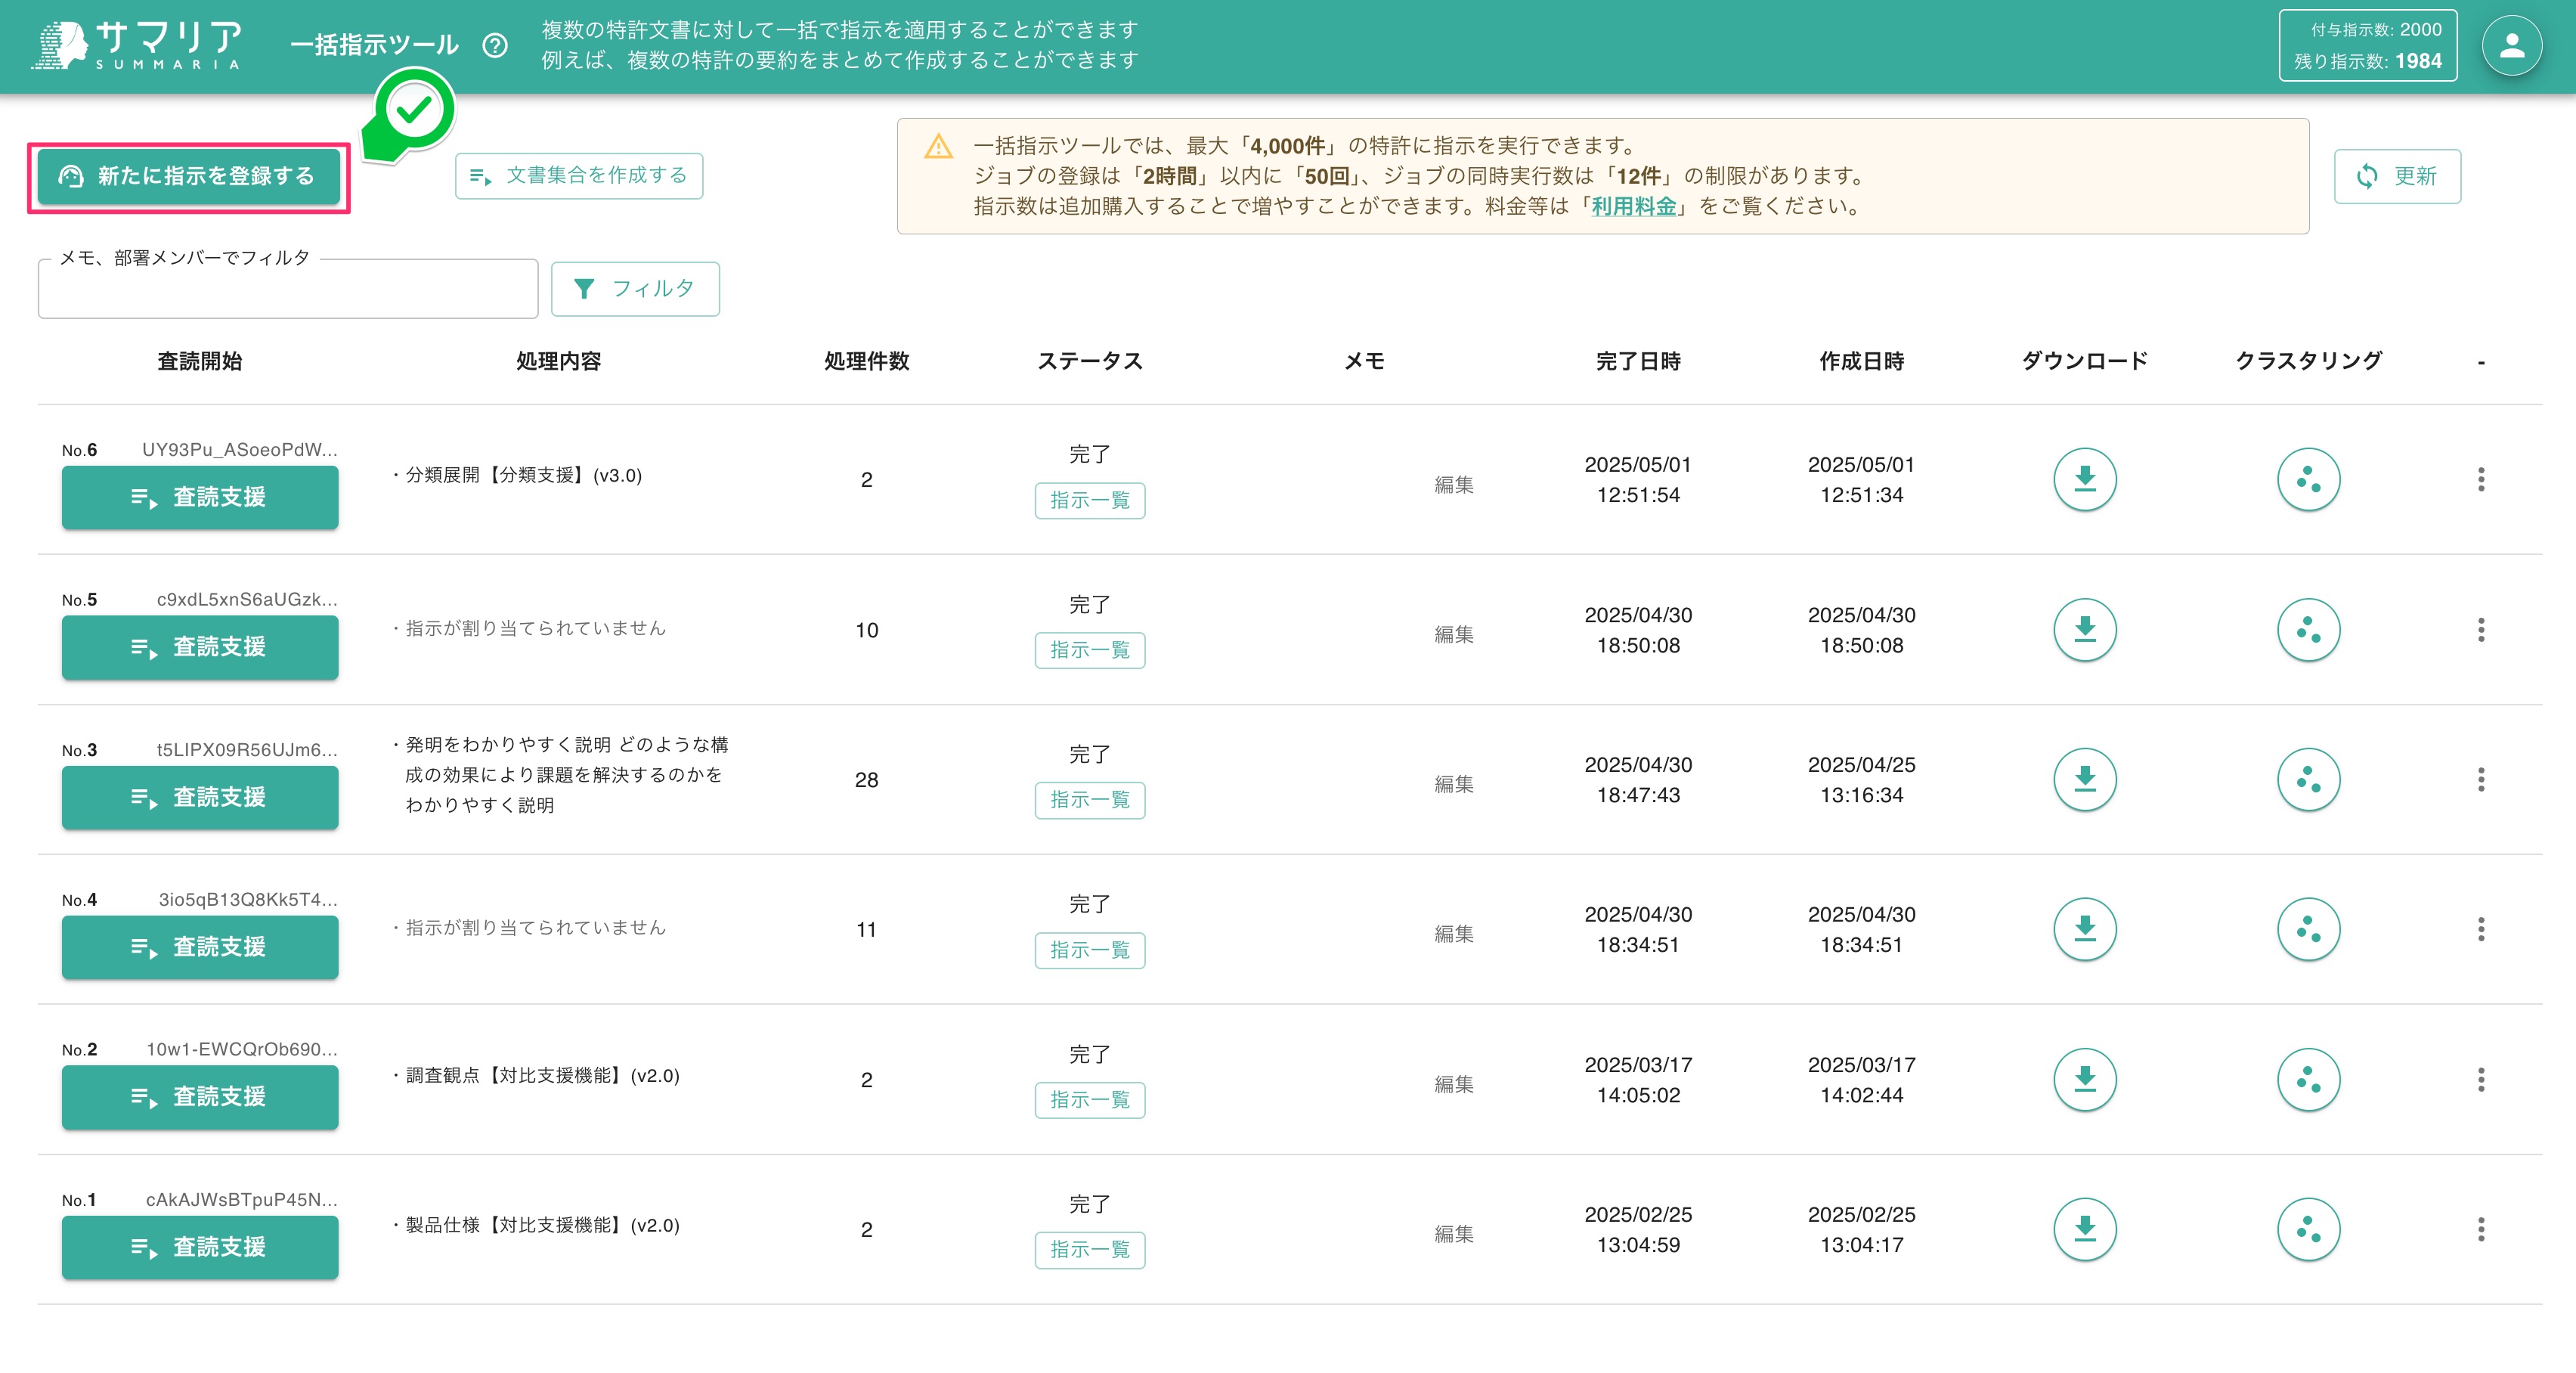Viewport: 2576px width, 1373px height.
Task: Click 新たに指示を登録する button
Action: click(x=189, y=177)
